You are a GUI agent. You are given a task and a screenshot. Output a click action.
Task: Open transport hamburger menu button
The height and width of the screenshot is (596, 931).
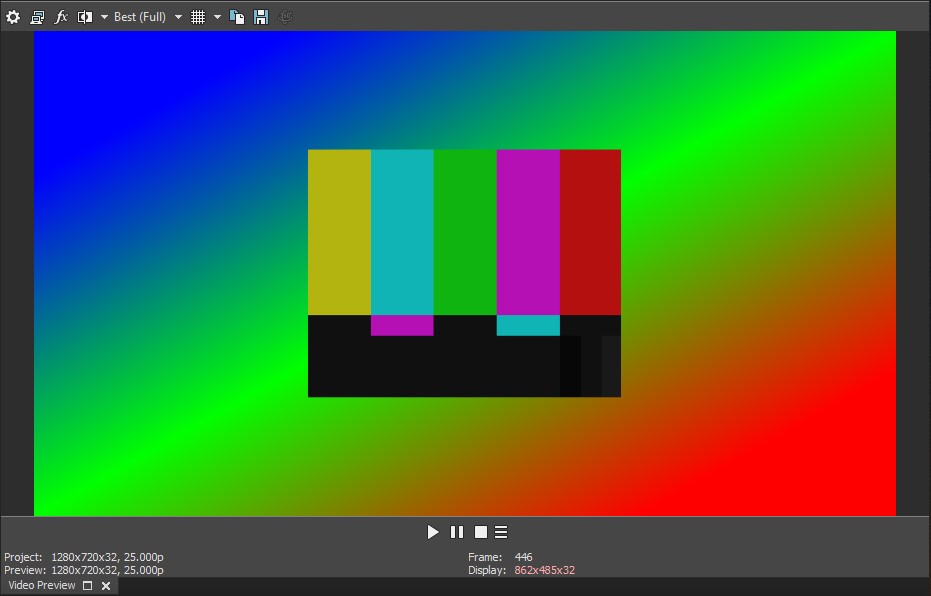tap(501, 532)
